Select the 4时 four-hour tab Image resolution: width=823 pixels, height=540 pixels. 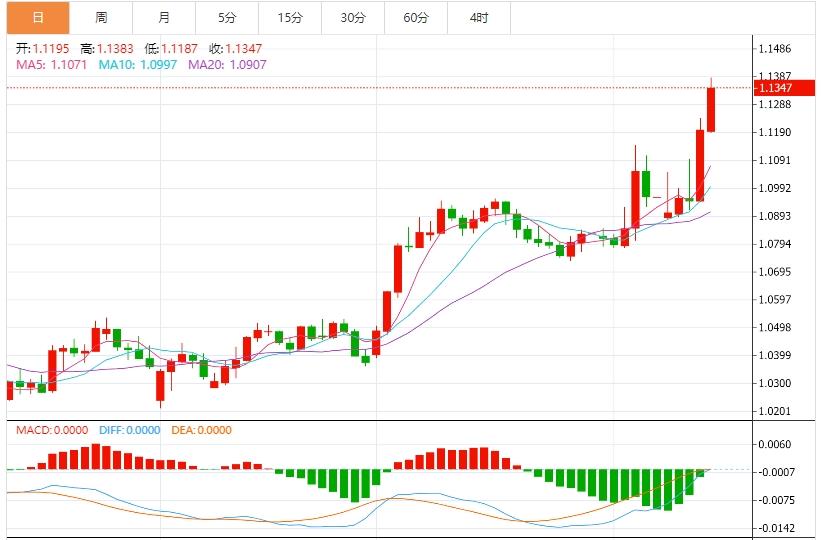click(479, 18)
